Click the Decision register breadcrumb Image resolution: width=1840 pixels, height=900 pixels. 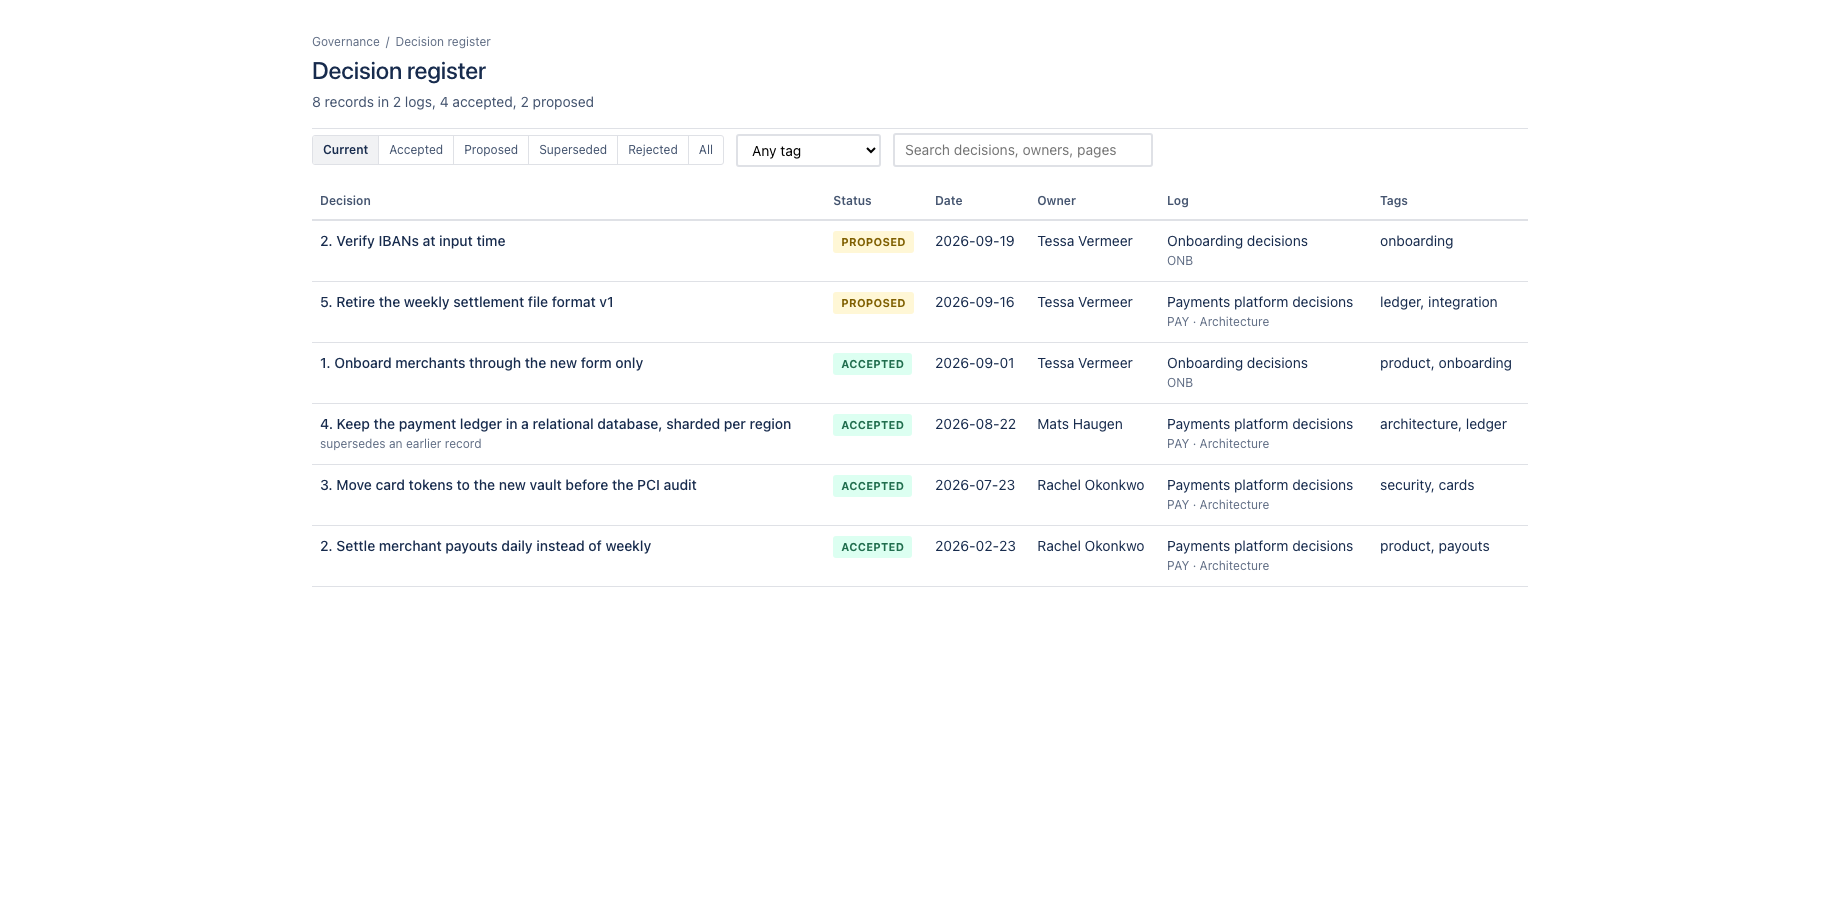(443, 42)
